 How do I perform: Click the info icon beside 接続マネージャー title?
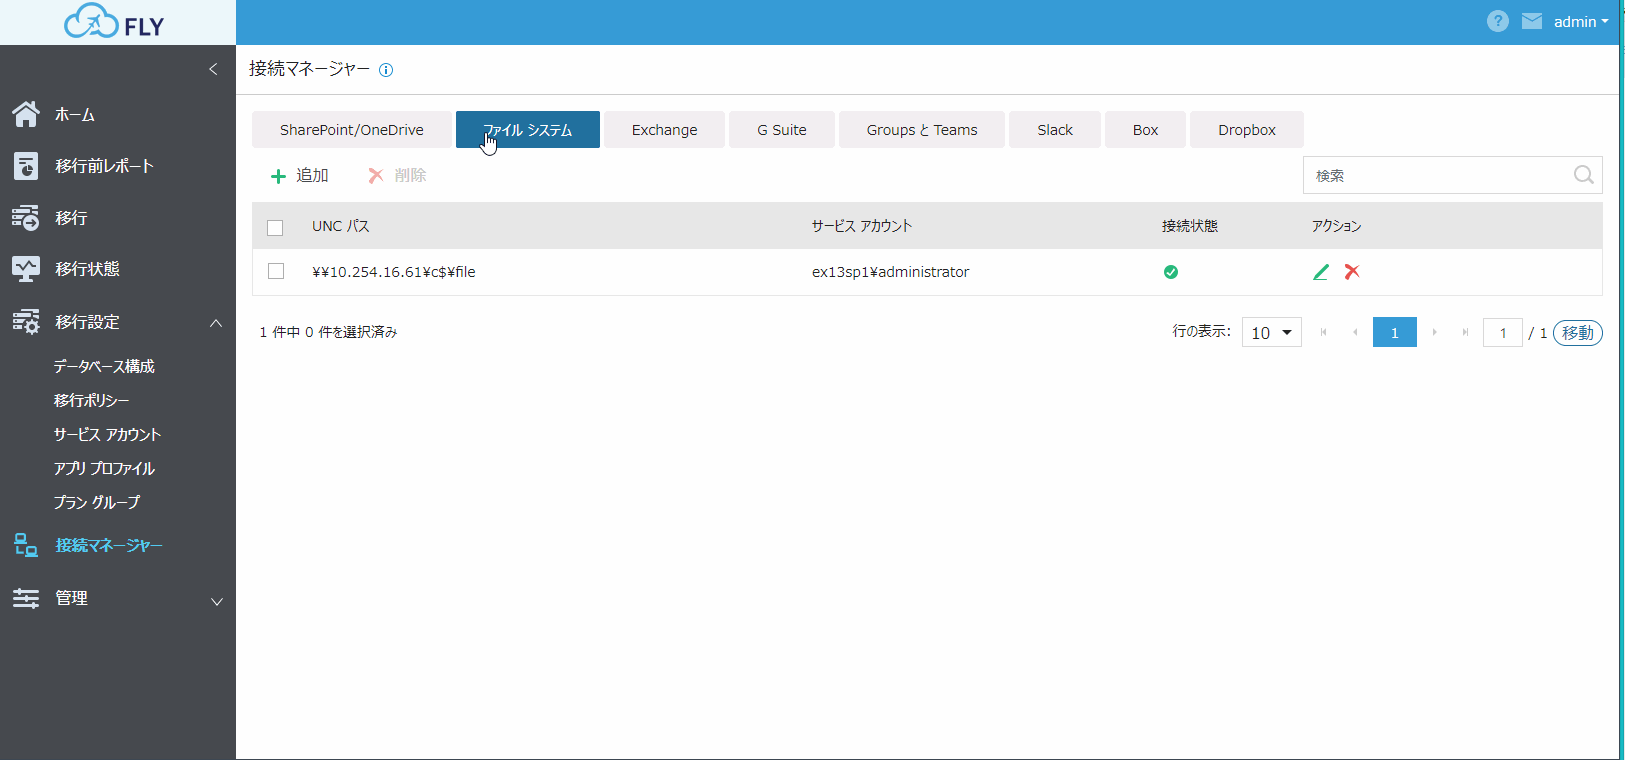386,70
